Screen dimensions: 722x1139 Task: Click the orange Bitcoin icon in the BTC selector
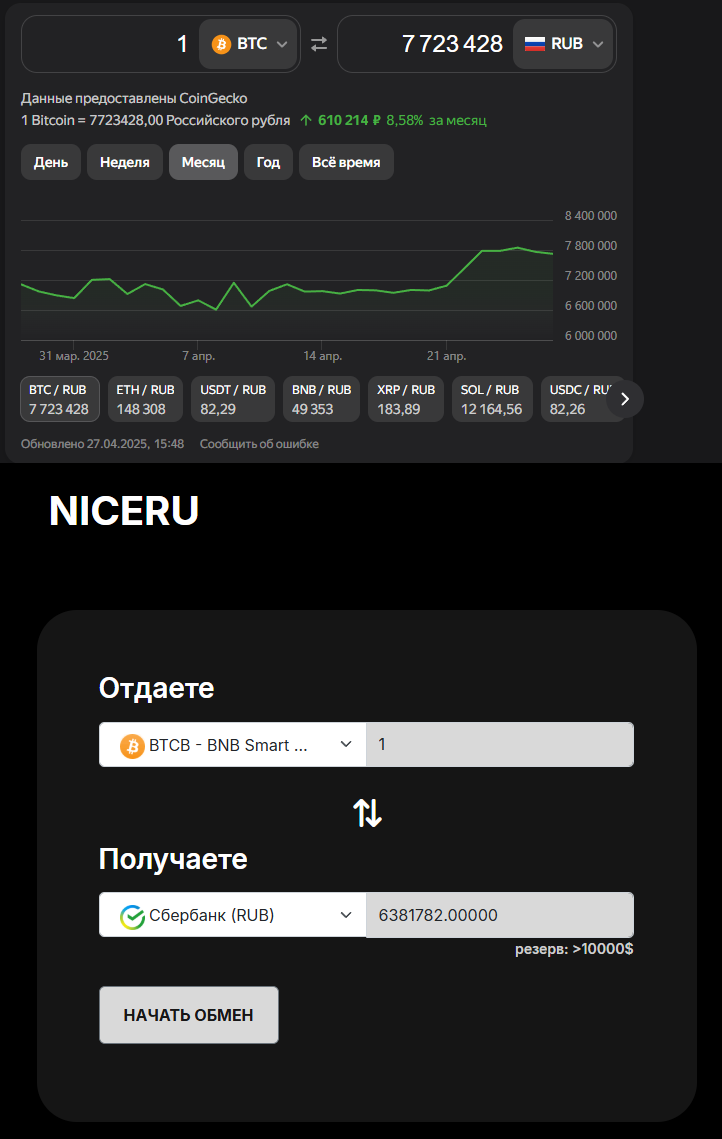(221, 44)
